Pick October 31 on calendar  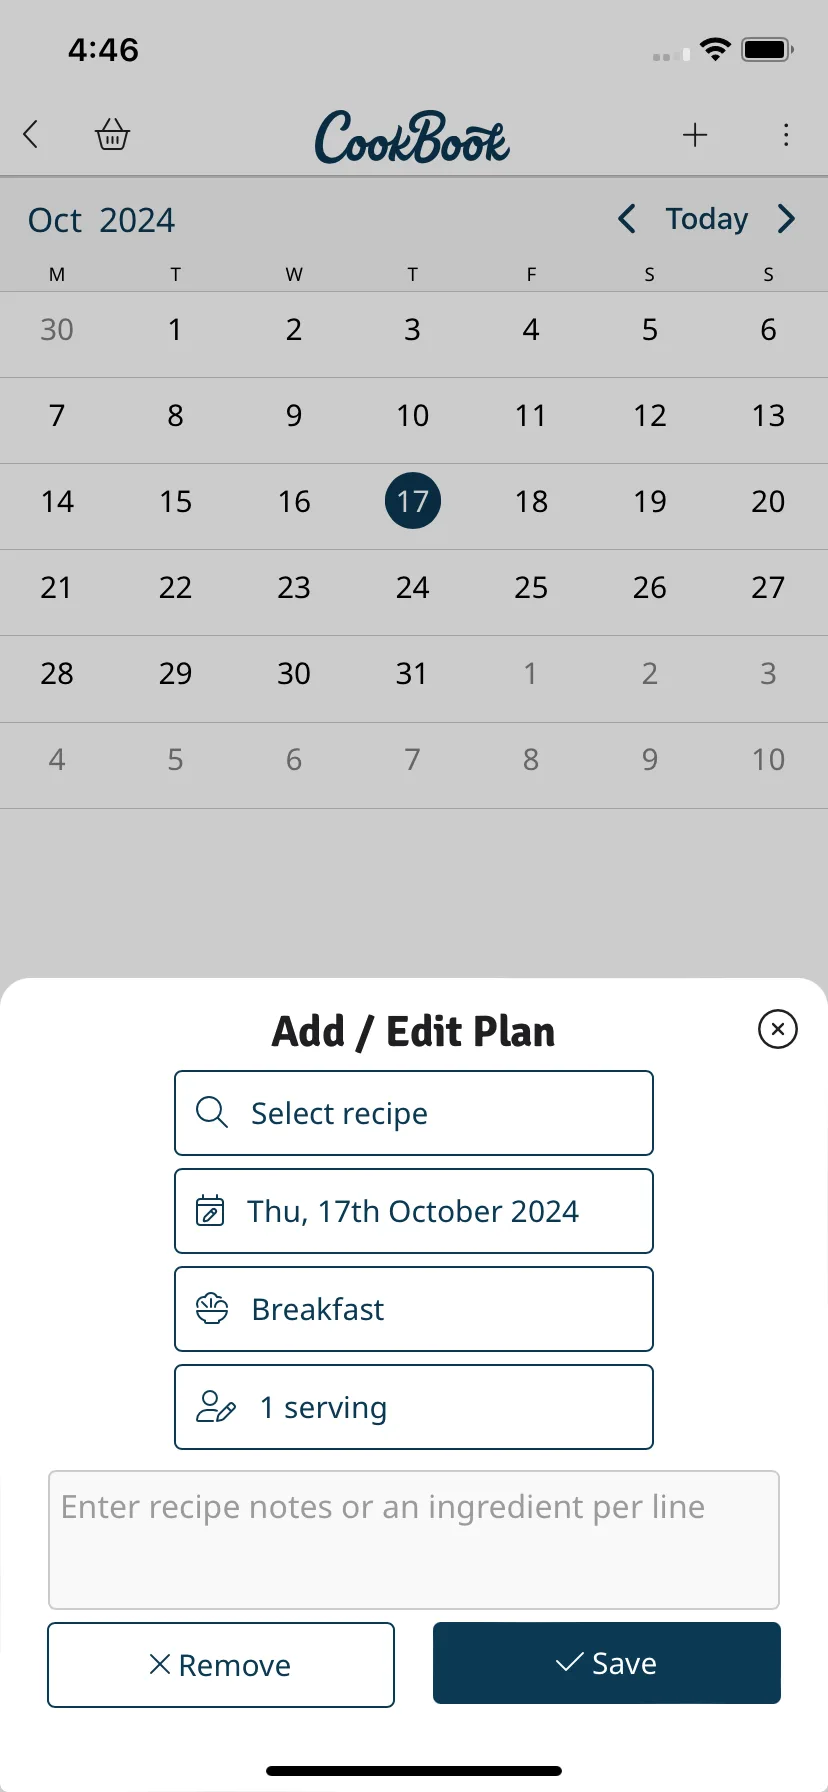412,673
